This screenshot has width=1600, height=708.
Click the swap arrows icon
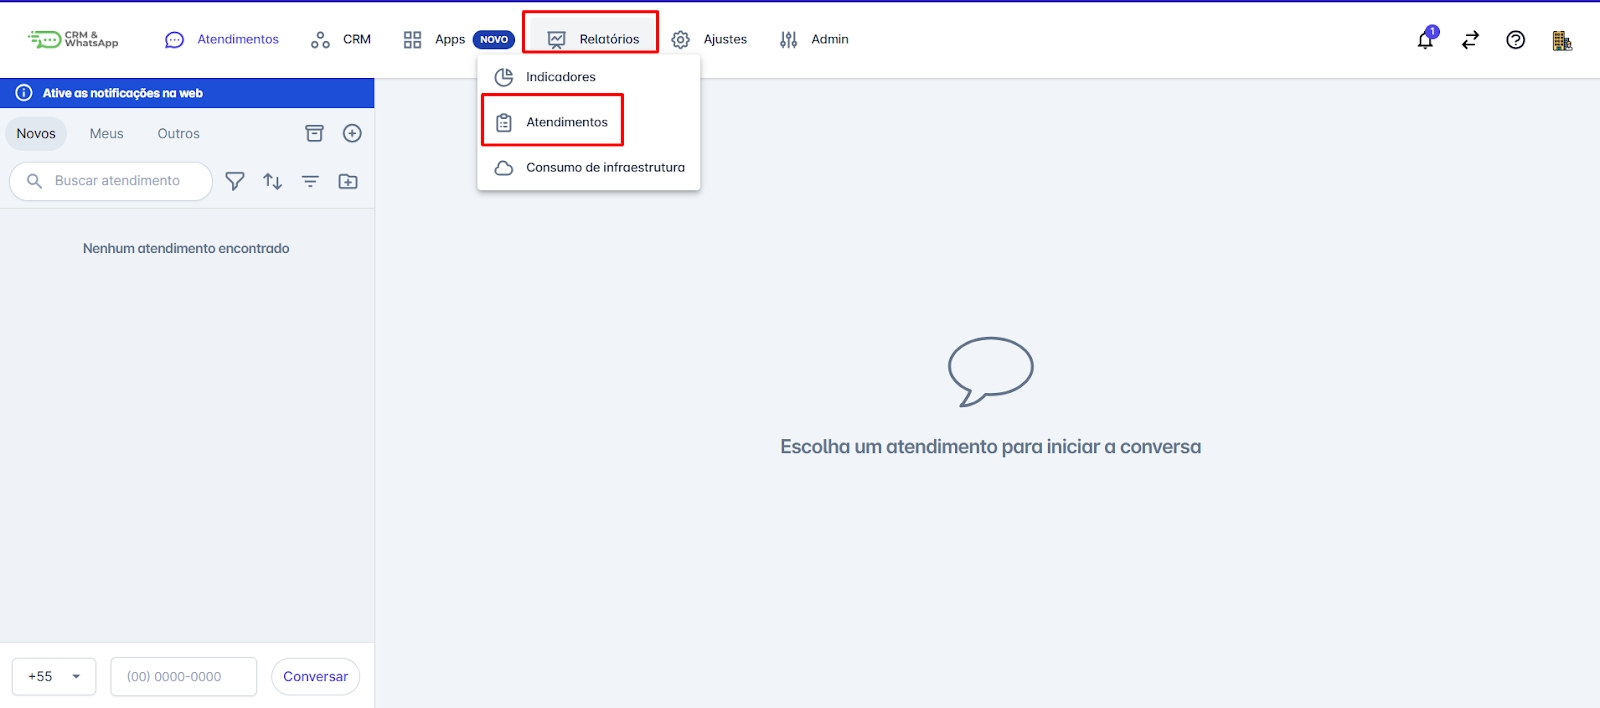1470,40
